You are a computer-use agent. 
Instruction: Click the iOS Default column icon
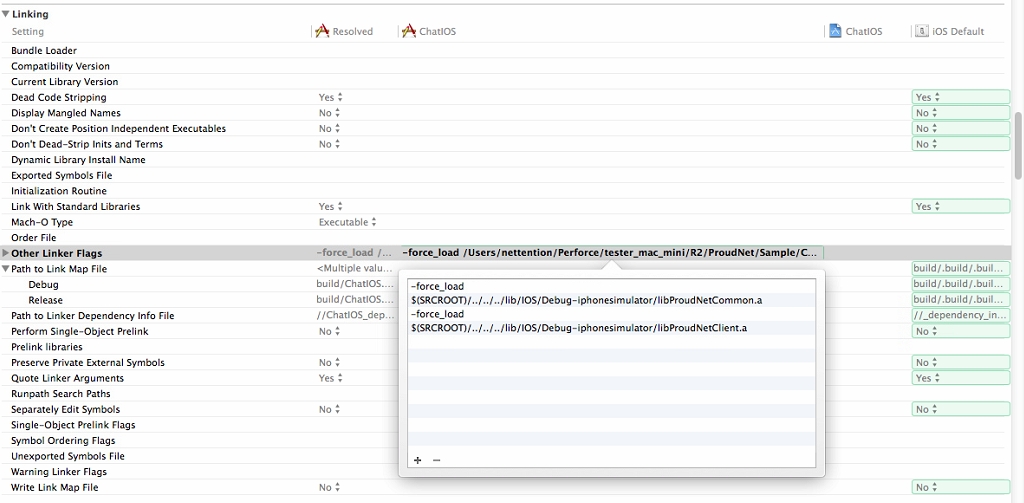coord(921,31)
